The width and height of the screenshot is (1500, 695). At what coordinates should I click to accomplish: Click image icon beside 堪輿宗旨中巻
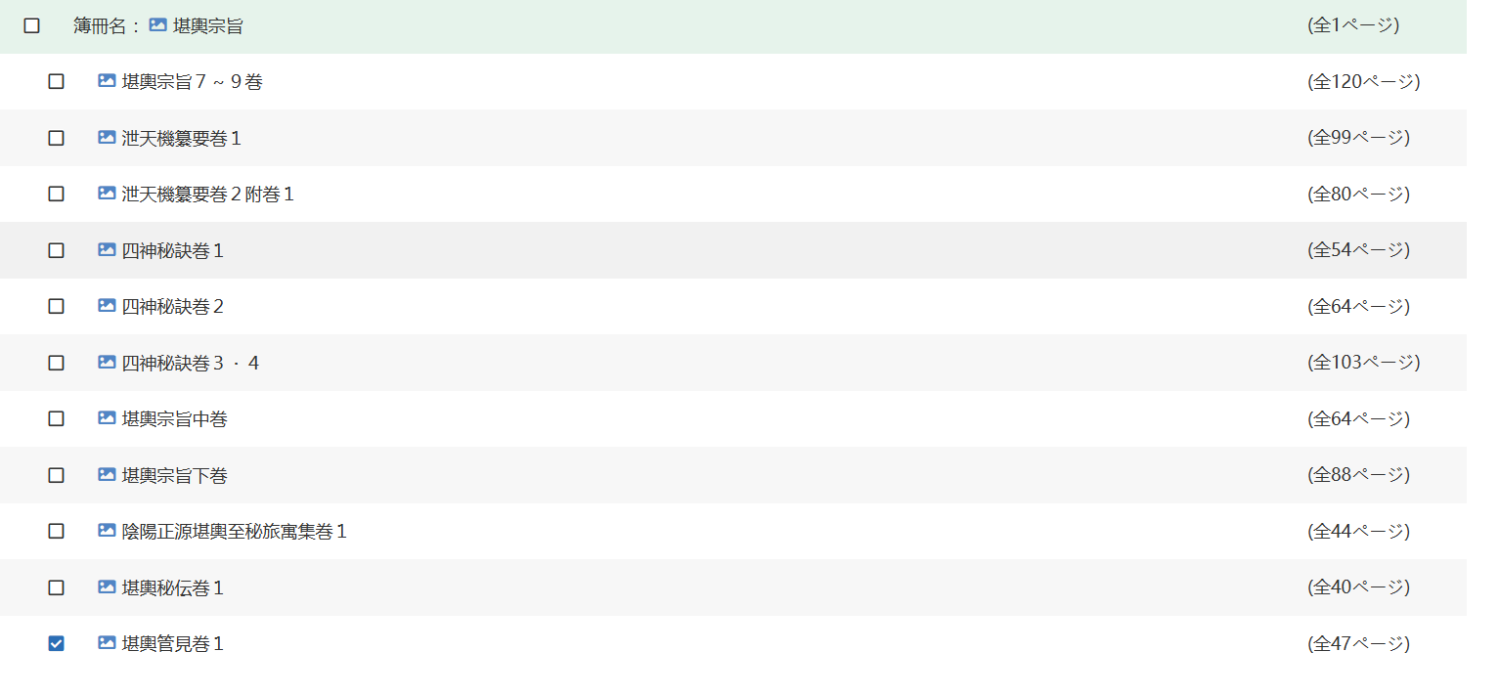tap(107, 419)
